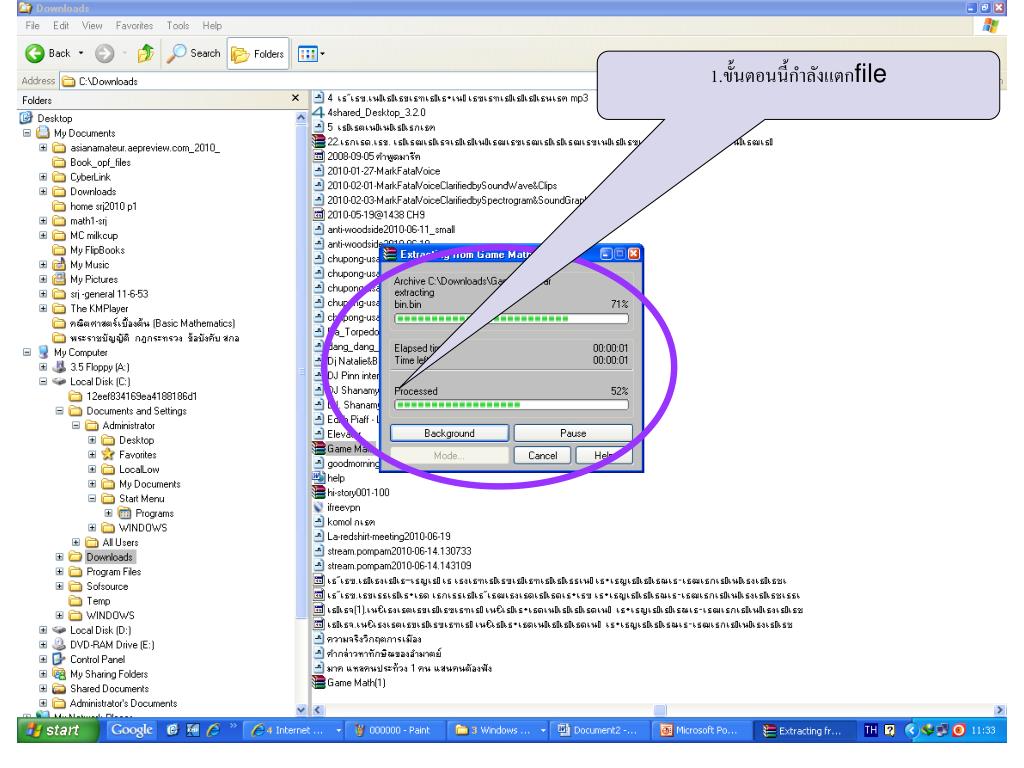Select the 2010-05-19@1438 CH9 file
The height and width of the screenshot is (768, 1024).
376,215
